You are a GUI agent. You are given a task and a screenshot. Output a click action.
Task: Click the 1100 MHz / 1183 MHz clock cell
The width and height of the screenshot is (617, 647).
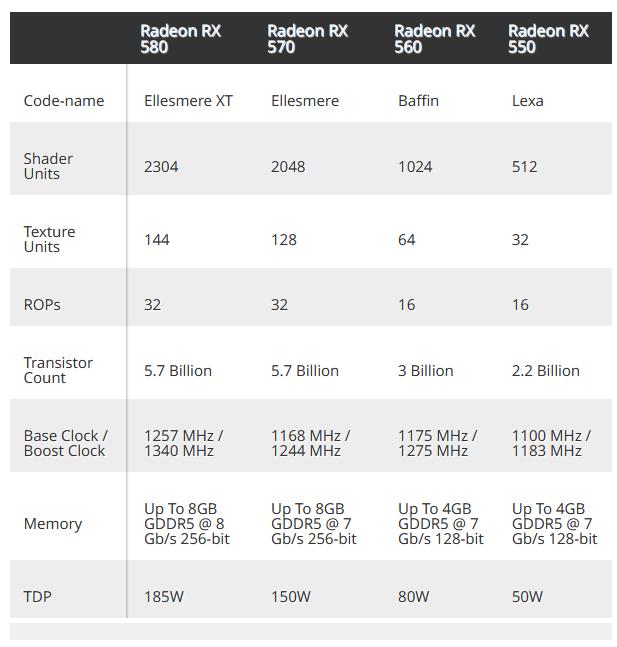(x=551, y=443)
